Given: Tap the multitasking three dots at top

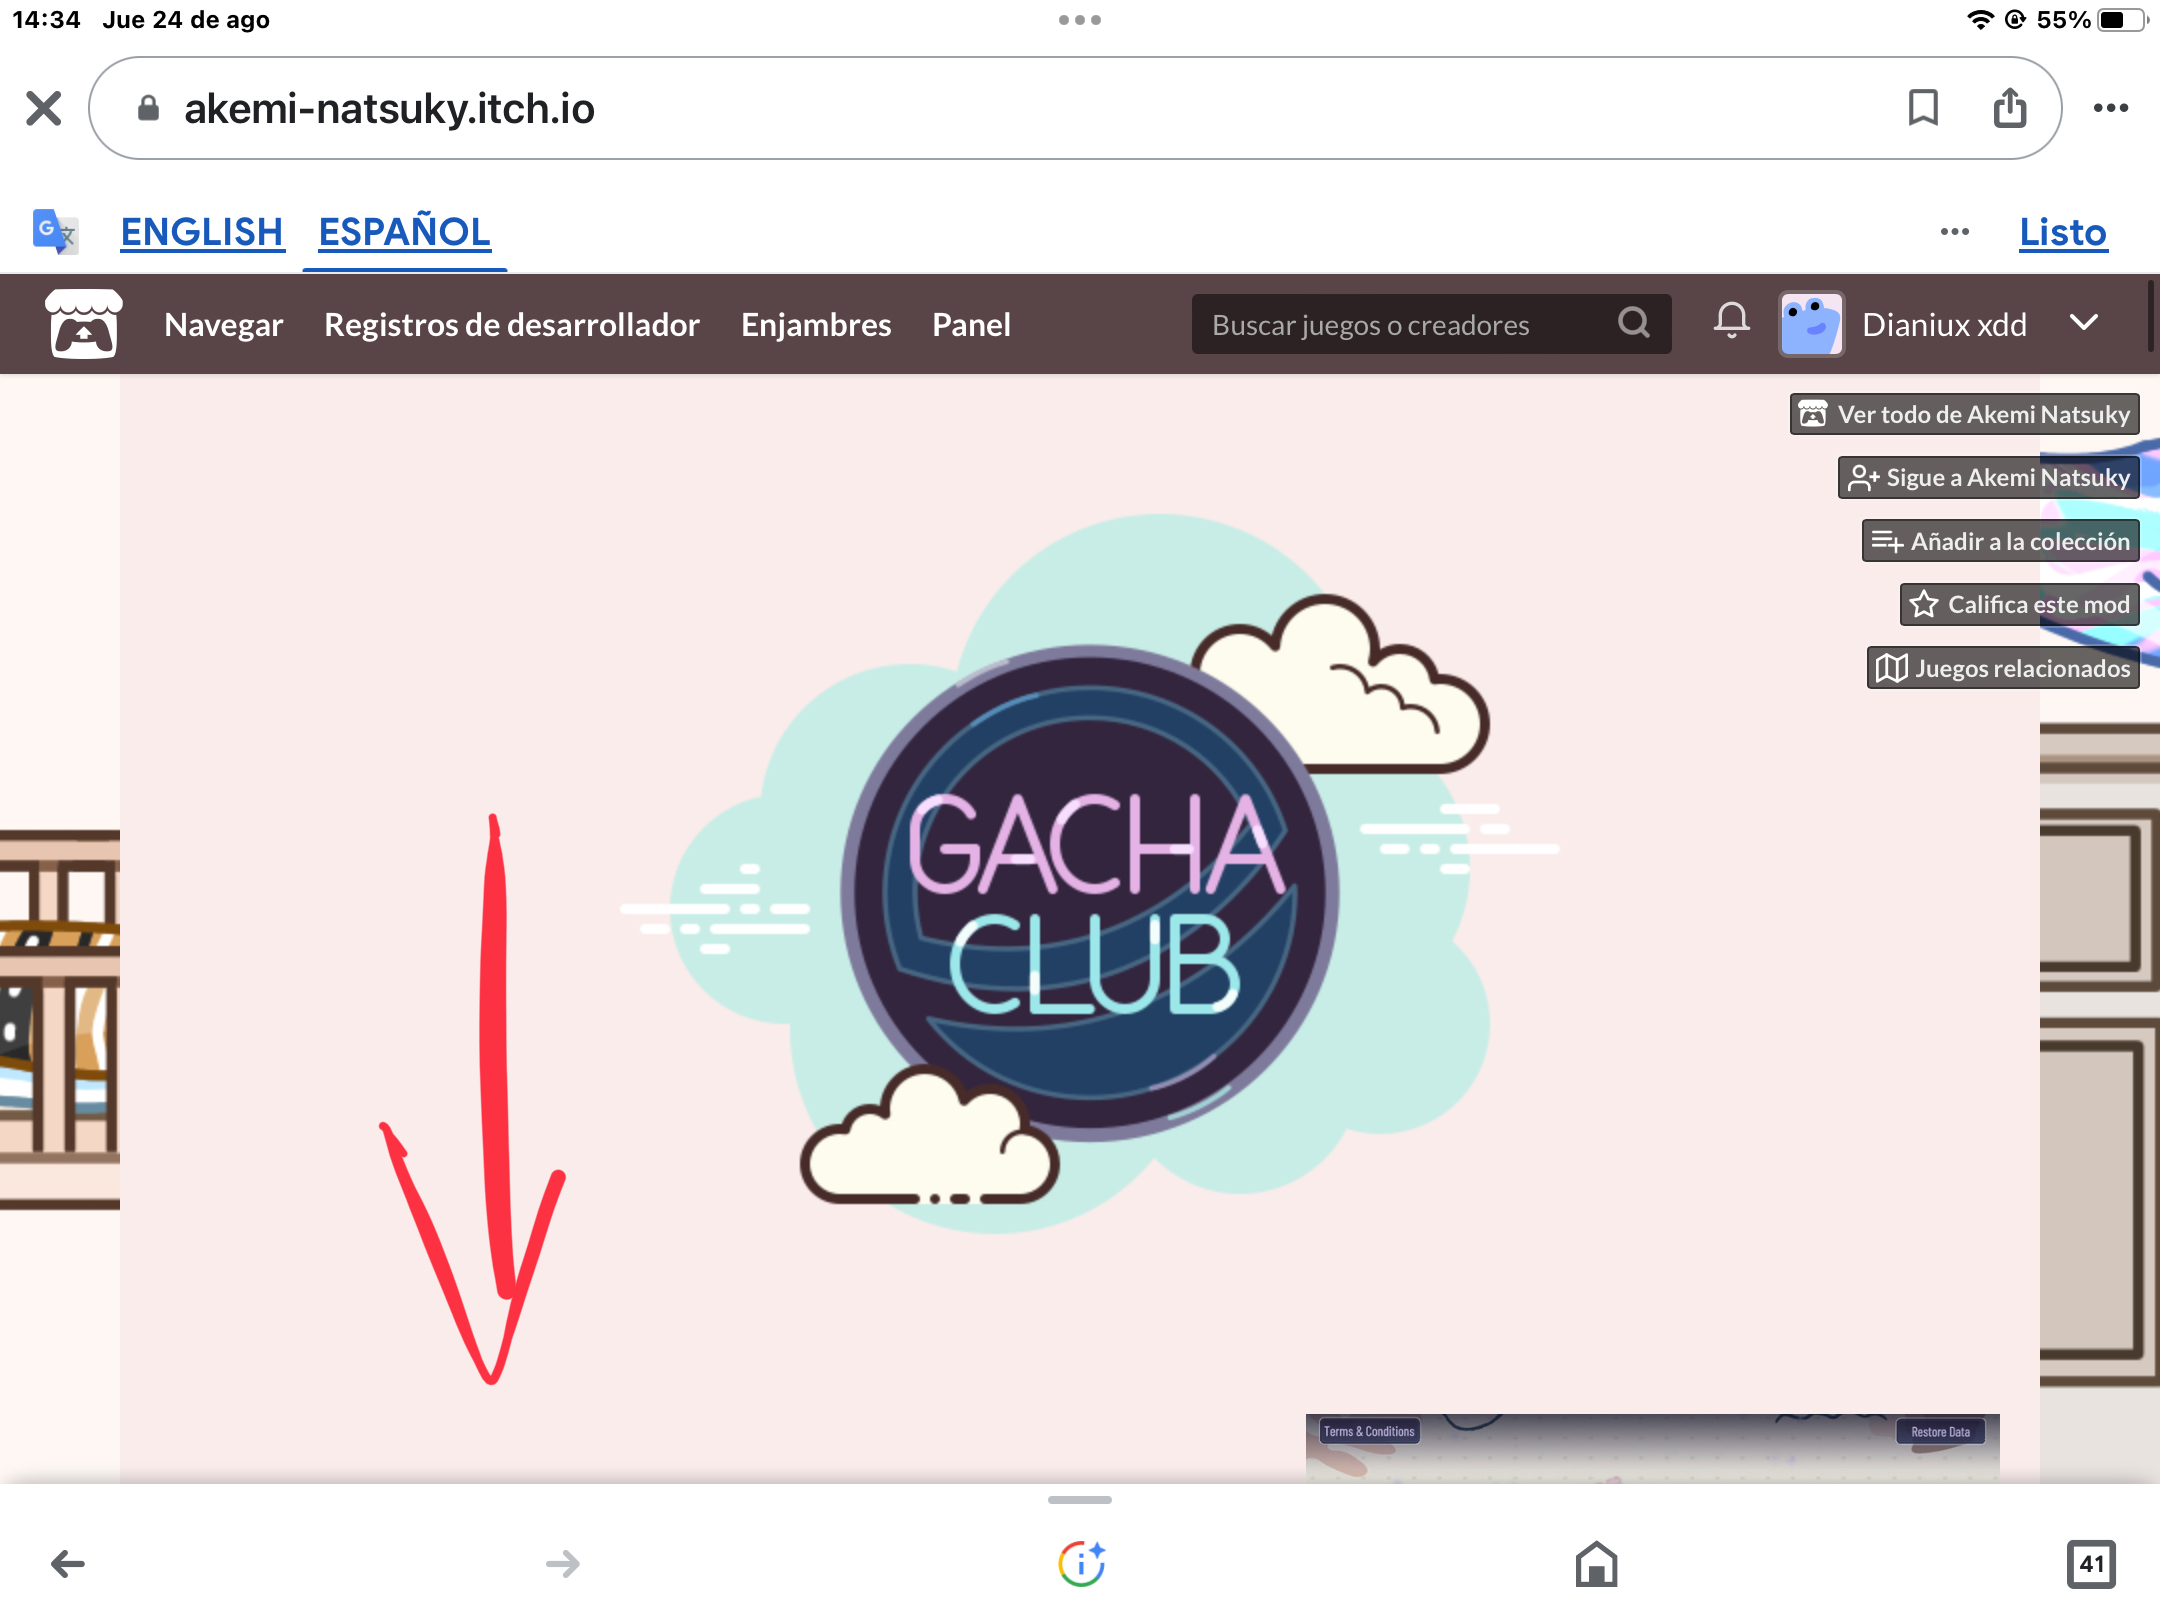Looking at the screenshot, I should click(x=1080, y=20).
